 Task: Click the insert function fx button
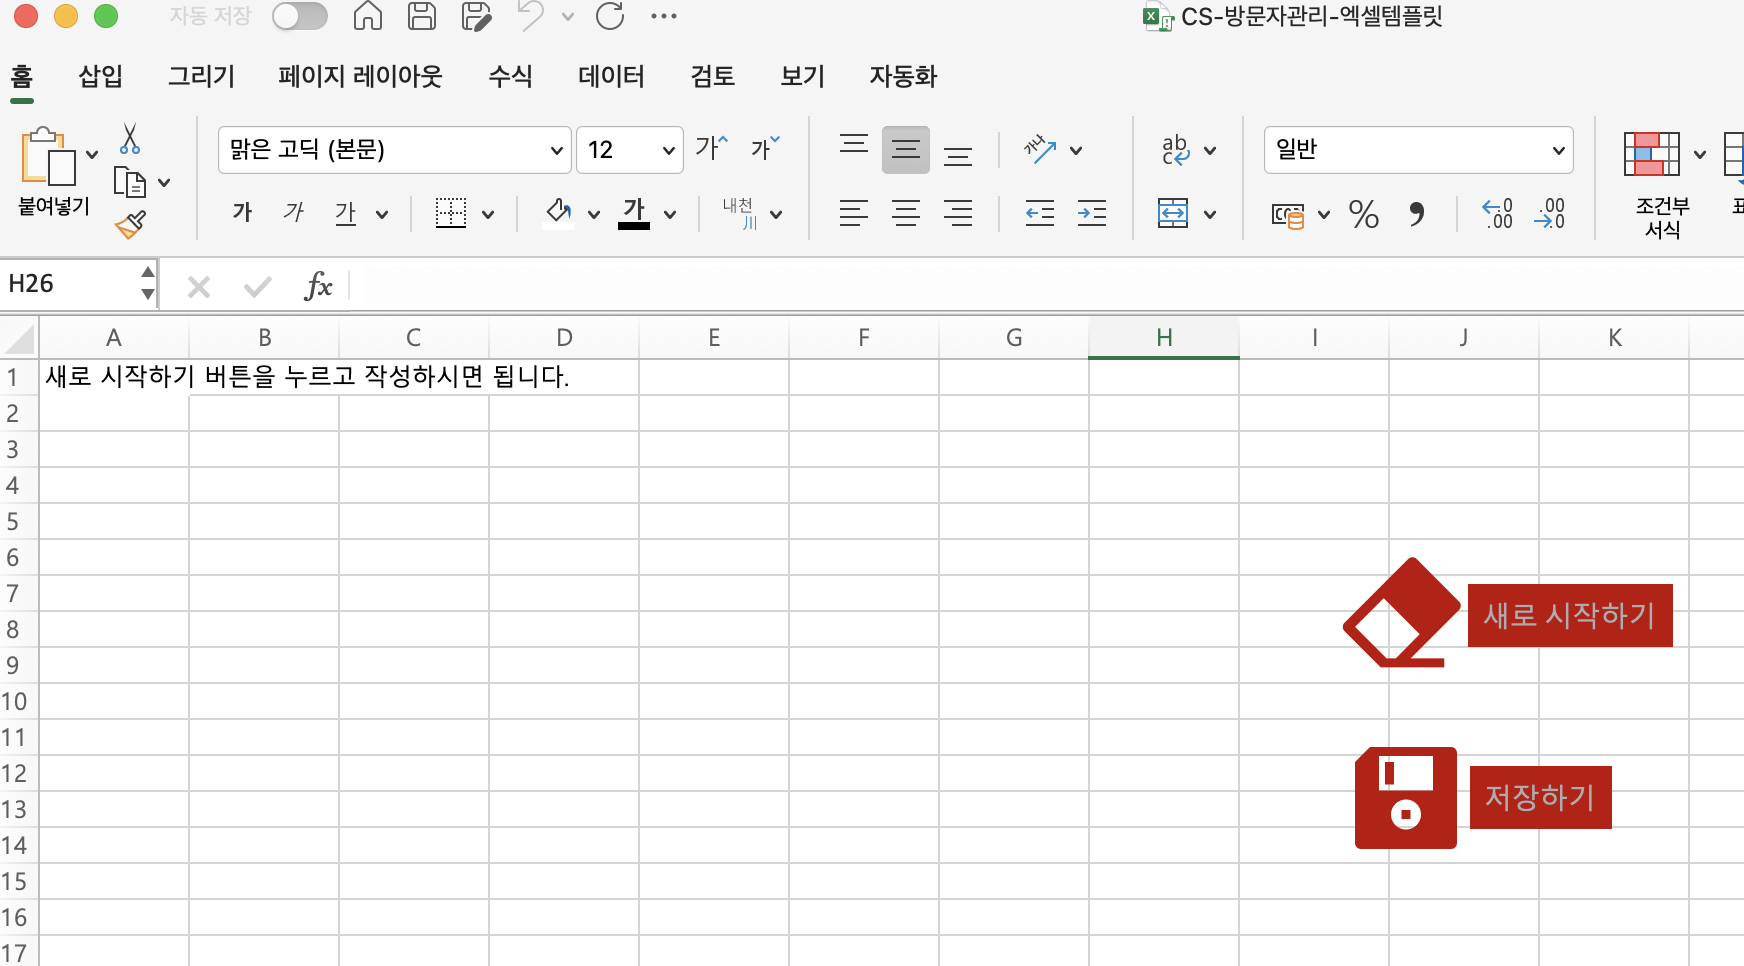(318, 286)
